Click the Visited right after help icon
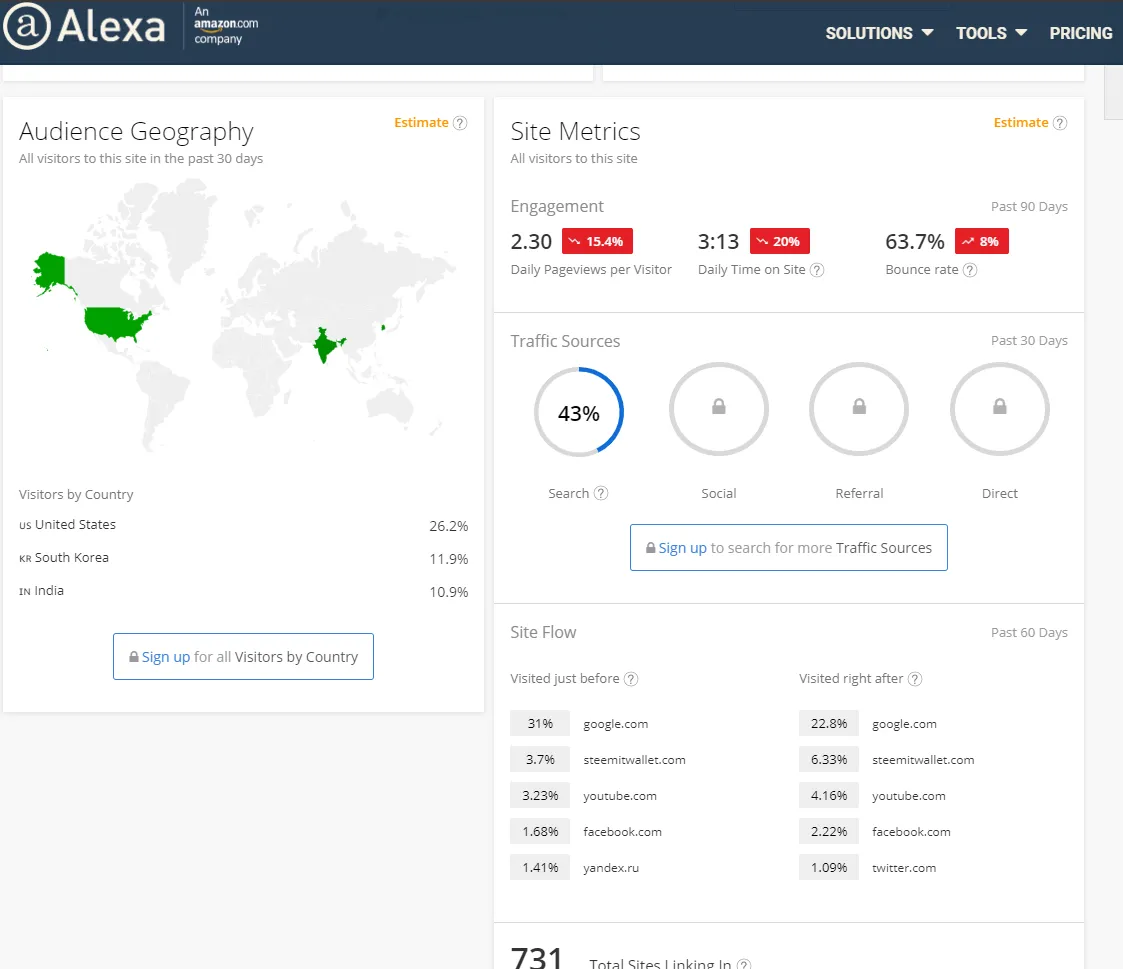This screenshot has width=1123, height=969. [915, 679]
